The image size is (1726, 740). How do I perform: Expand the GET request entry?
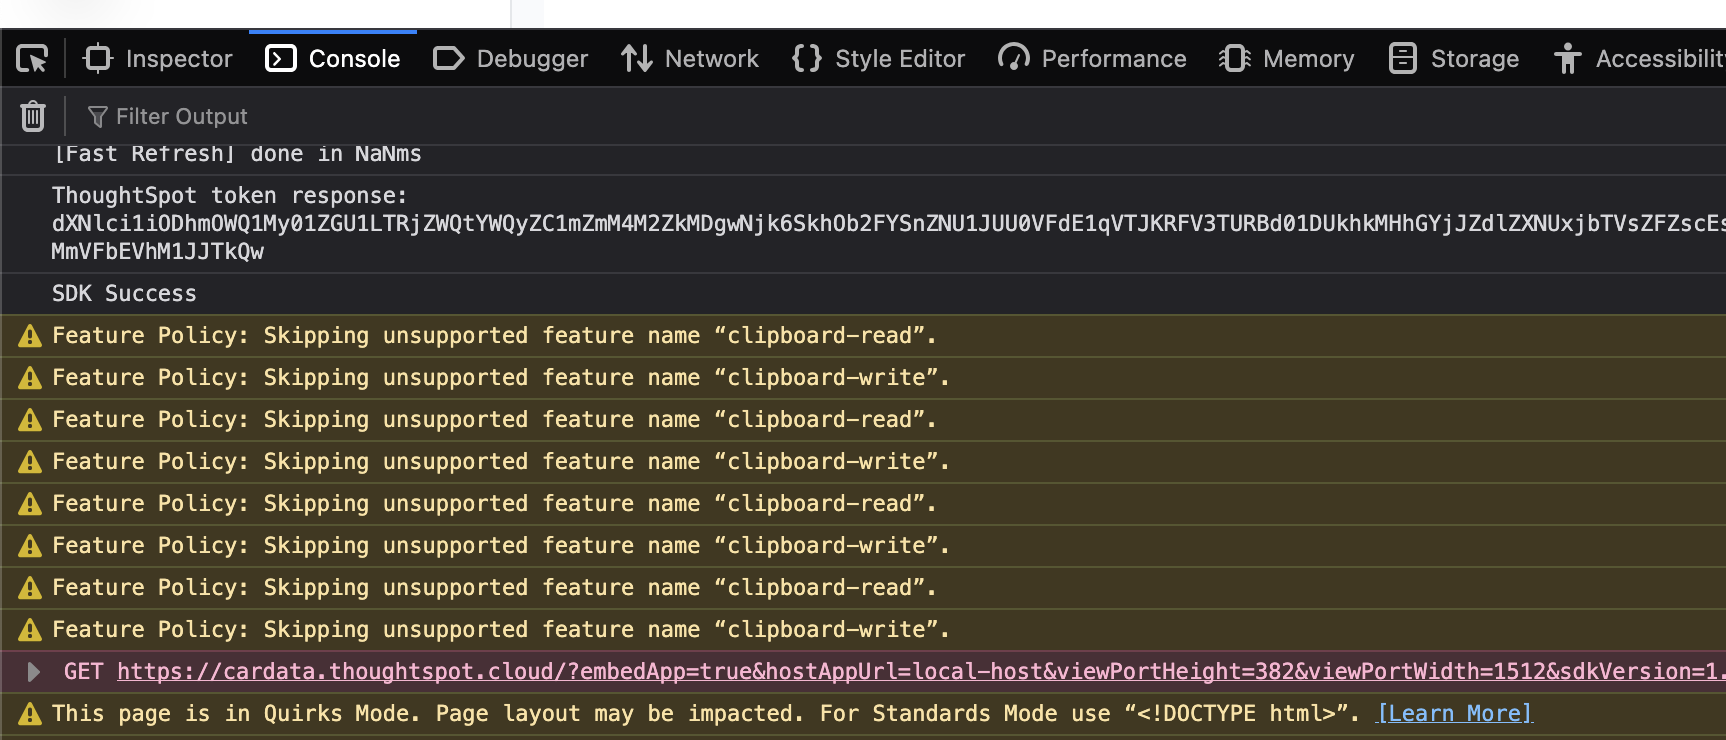[33, 671]
